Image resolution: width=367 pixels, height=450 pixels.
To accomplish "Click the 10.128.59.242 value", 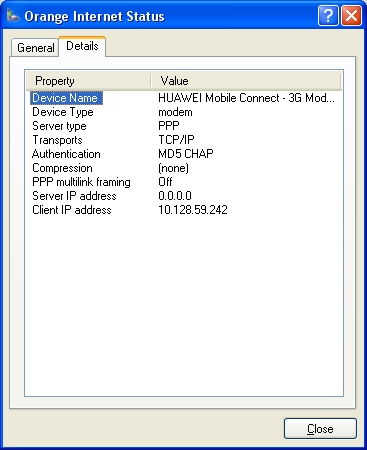I will click(193, 210).
